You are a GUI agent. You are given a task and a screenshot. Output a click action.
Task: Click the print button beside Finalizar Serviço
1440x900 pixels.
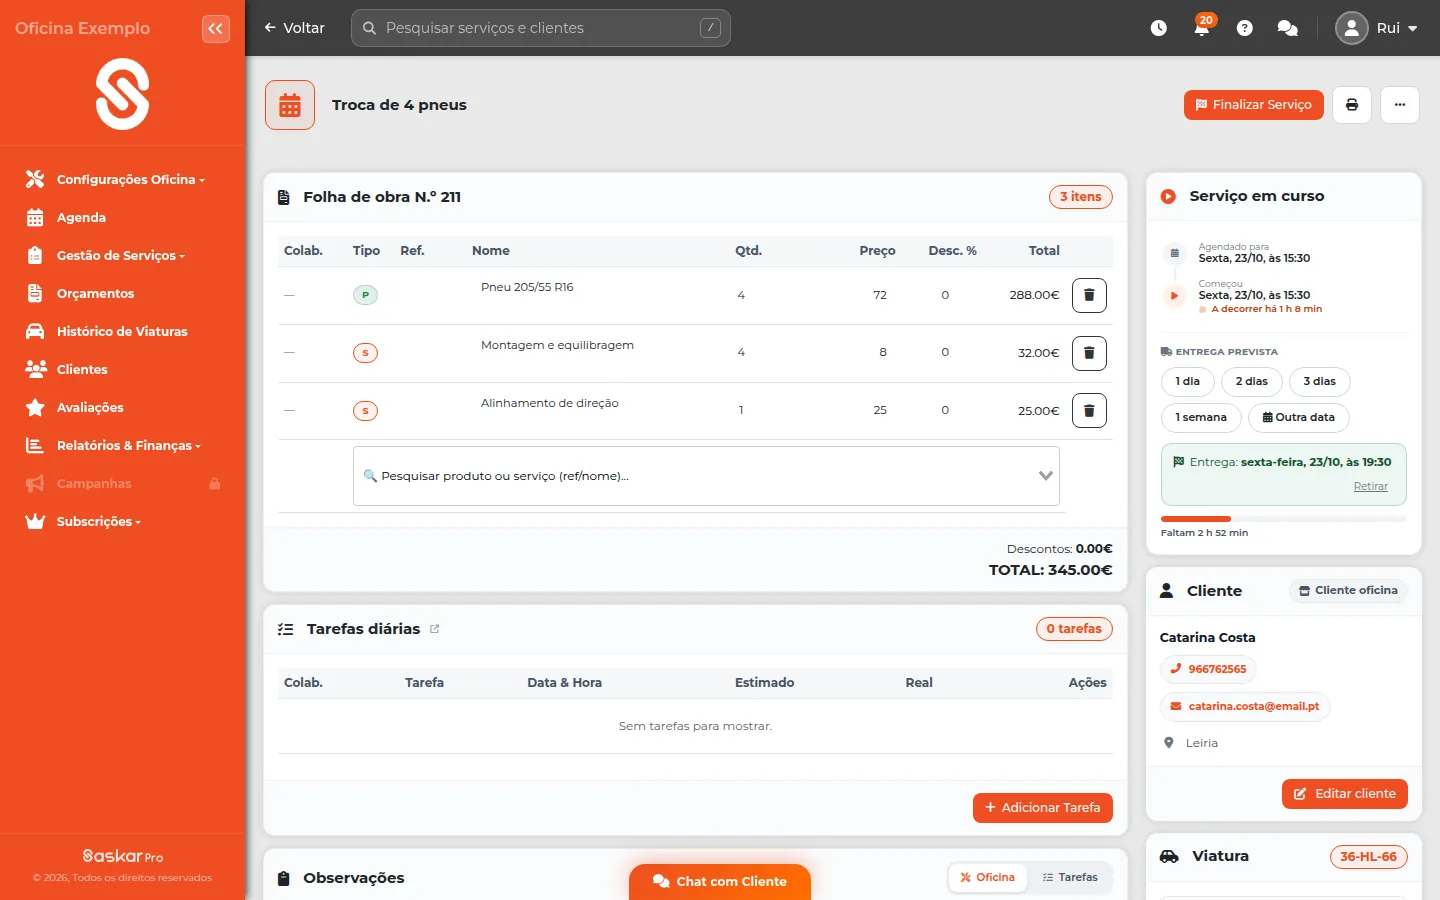[x=1352, y=105]
